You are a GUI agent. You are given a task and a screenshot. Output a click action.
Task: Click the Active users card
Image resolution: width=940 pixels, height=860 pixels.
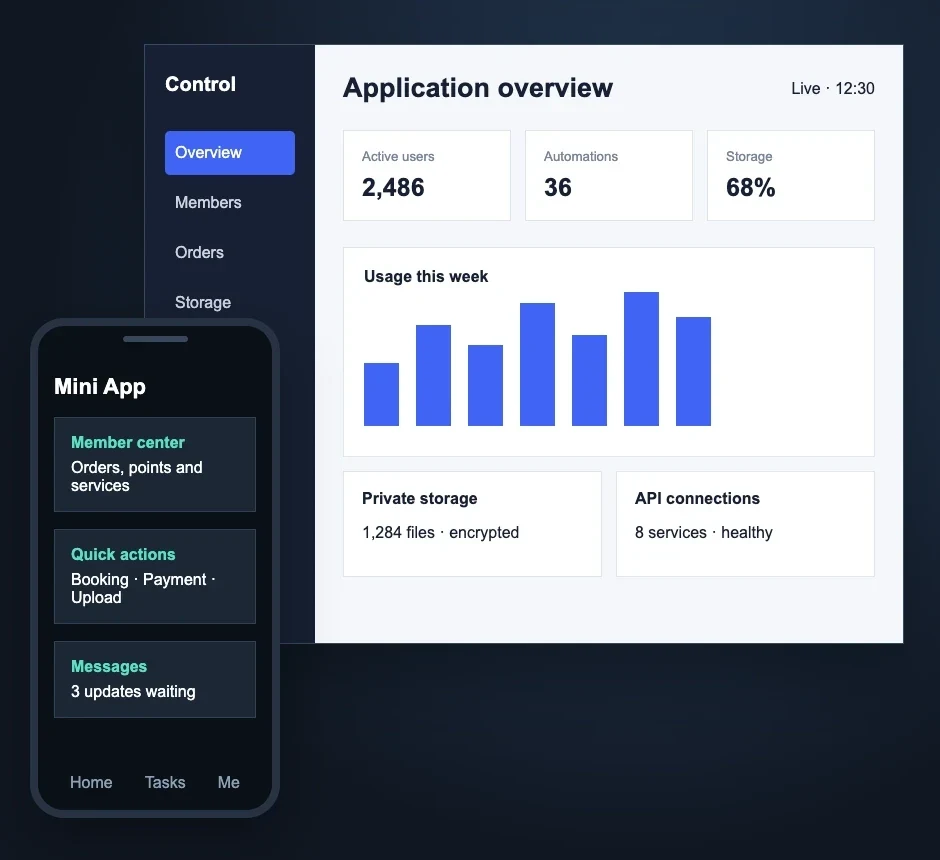427,176
